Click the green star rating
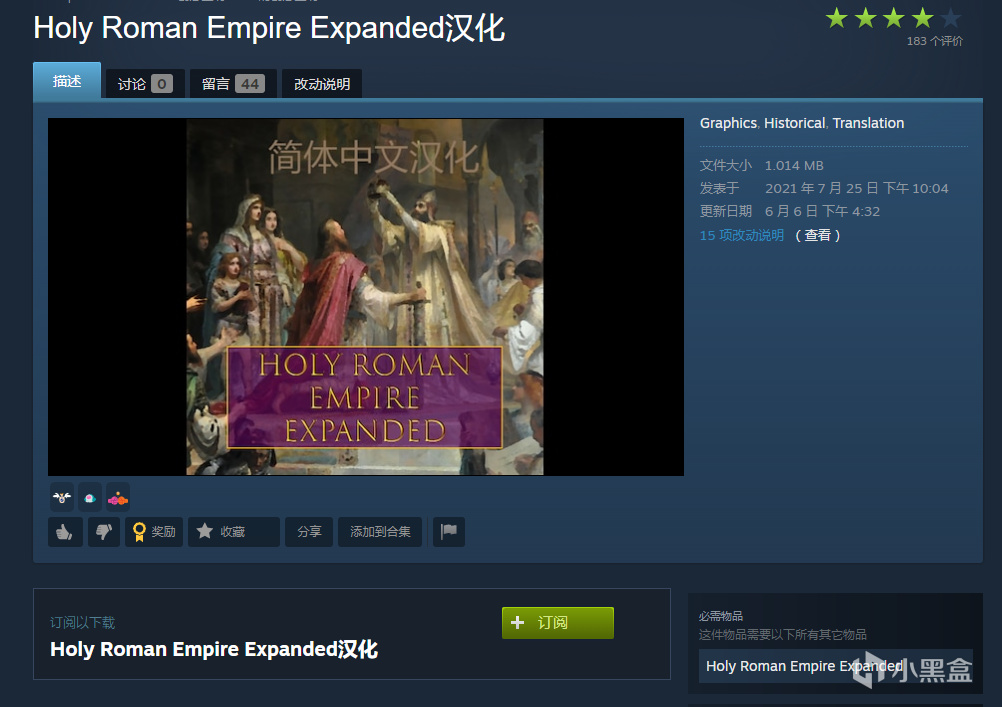 click(893, 19)
